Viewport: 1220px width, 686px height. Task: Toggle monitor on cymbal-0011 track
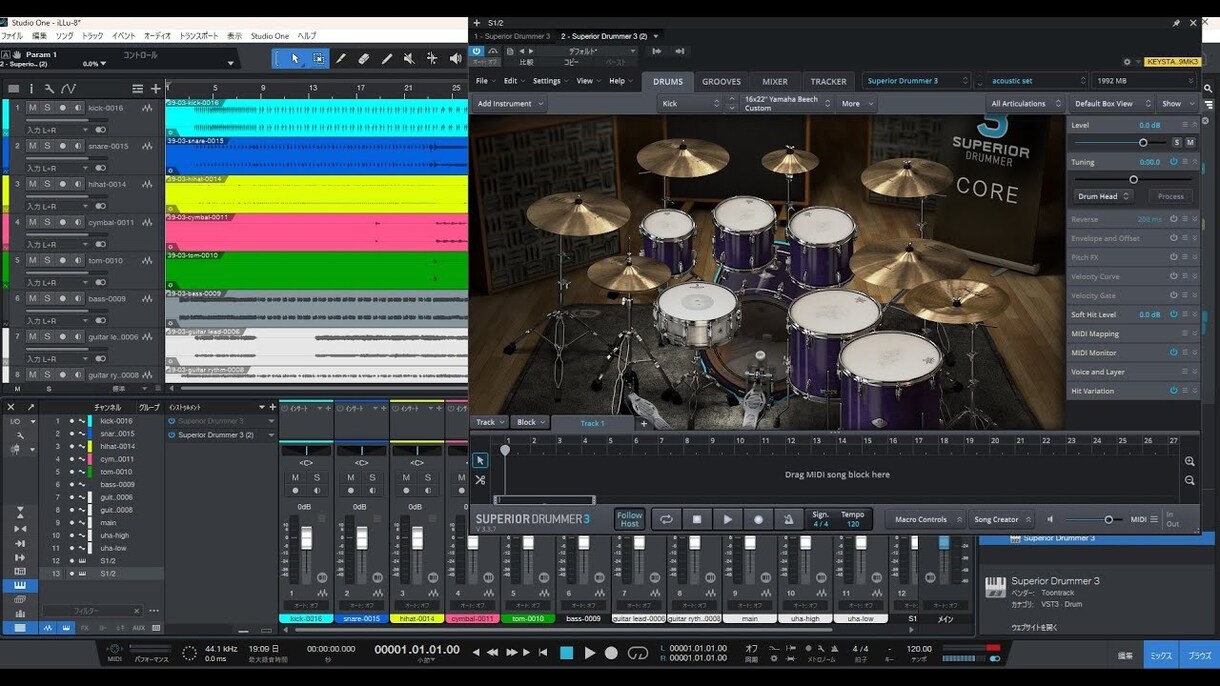pos(77,222)
